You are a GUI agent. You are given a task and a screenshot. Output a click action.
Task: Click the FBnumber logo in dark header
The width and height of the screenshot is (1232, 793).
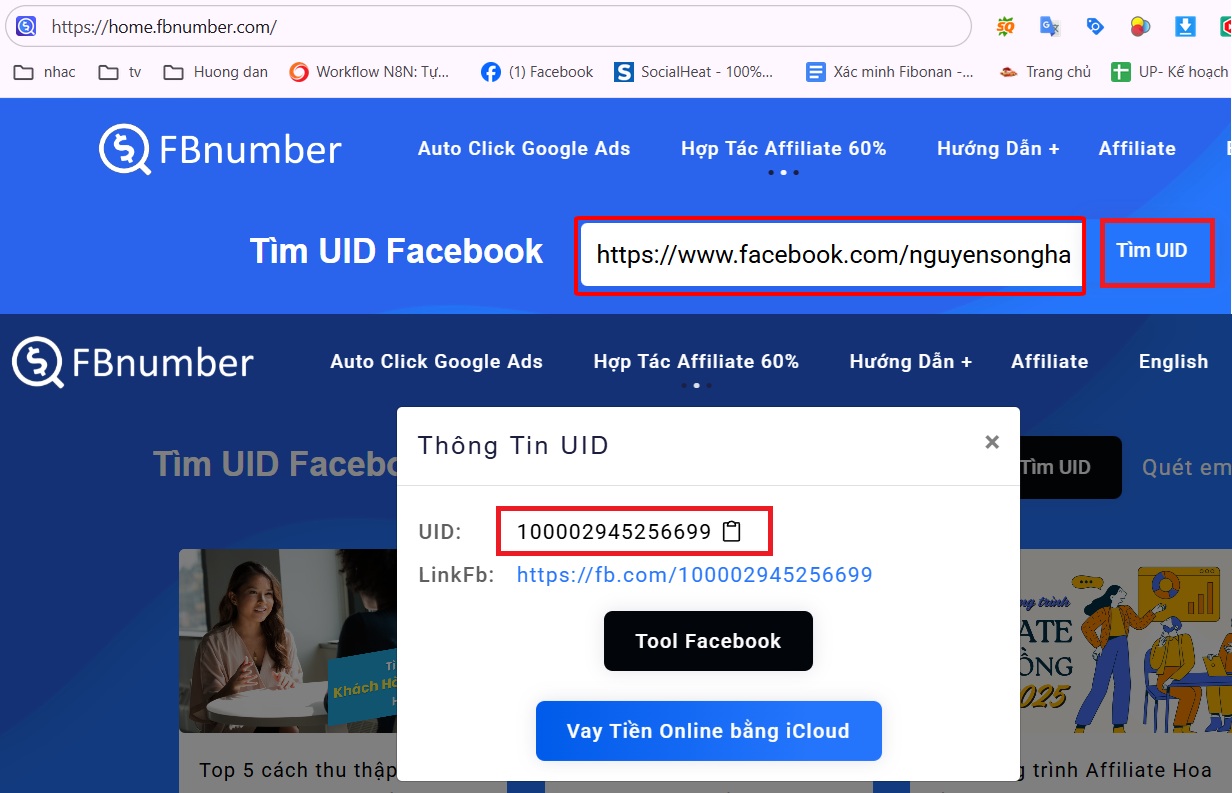[133, 362]
